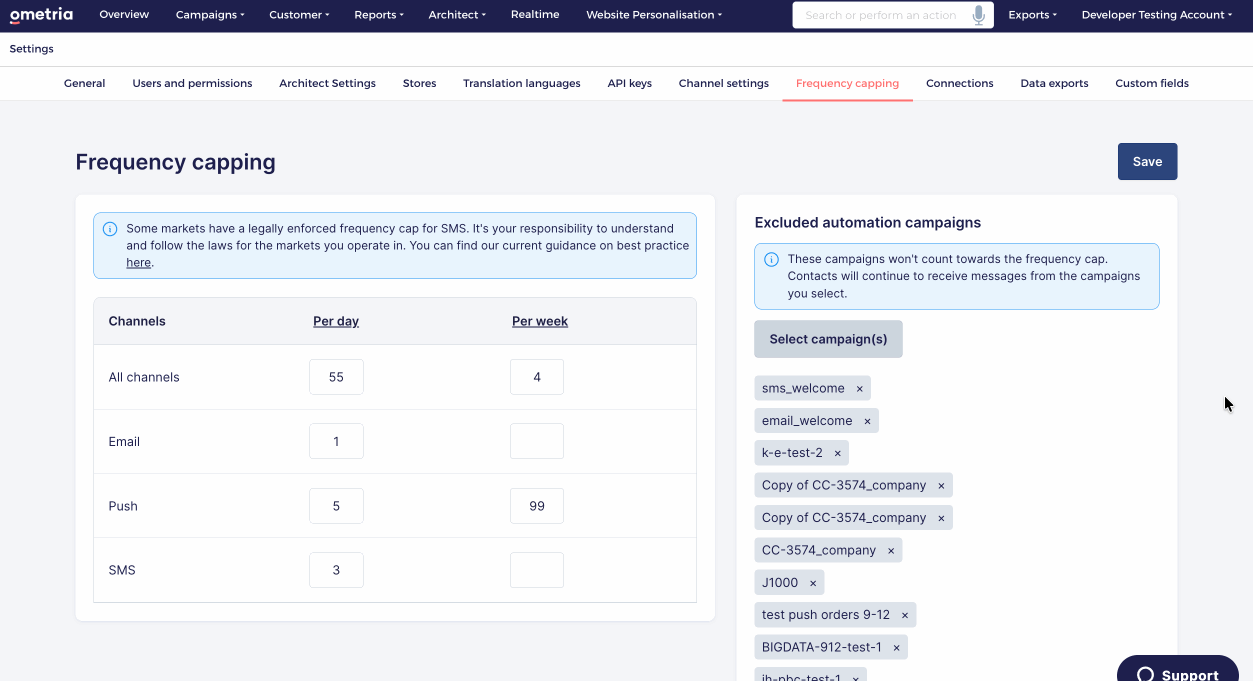This screenshot has width=1253, height=681.
Task: Save the frequency capping settings
Action: 1147,162
